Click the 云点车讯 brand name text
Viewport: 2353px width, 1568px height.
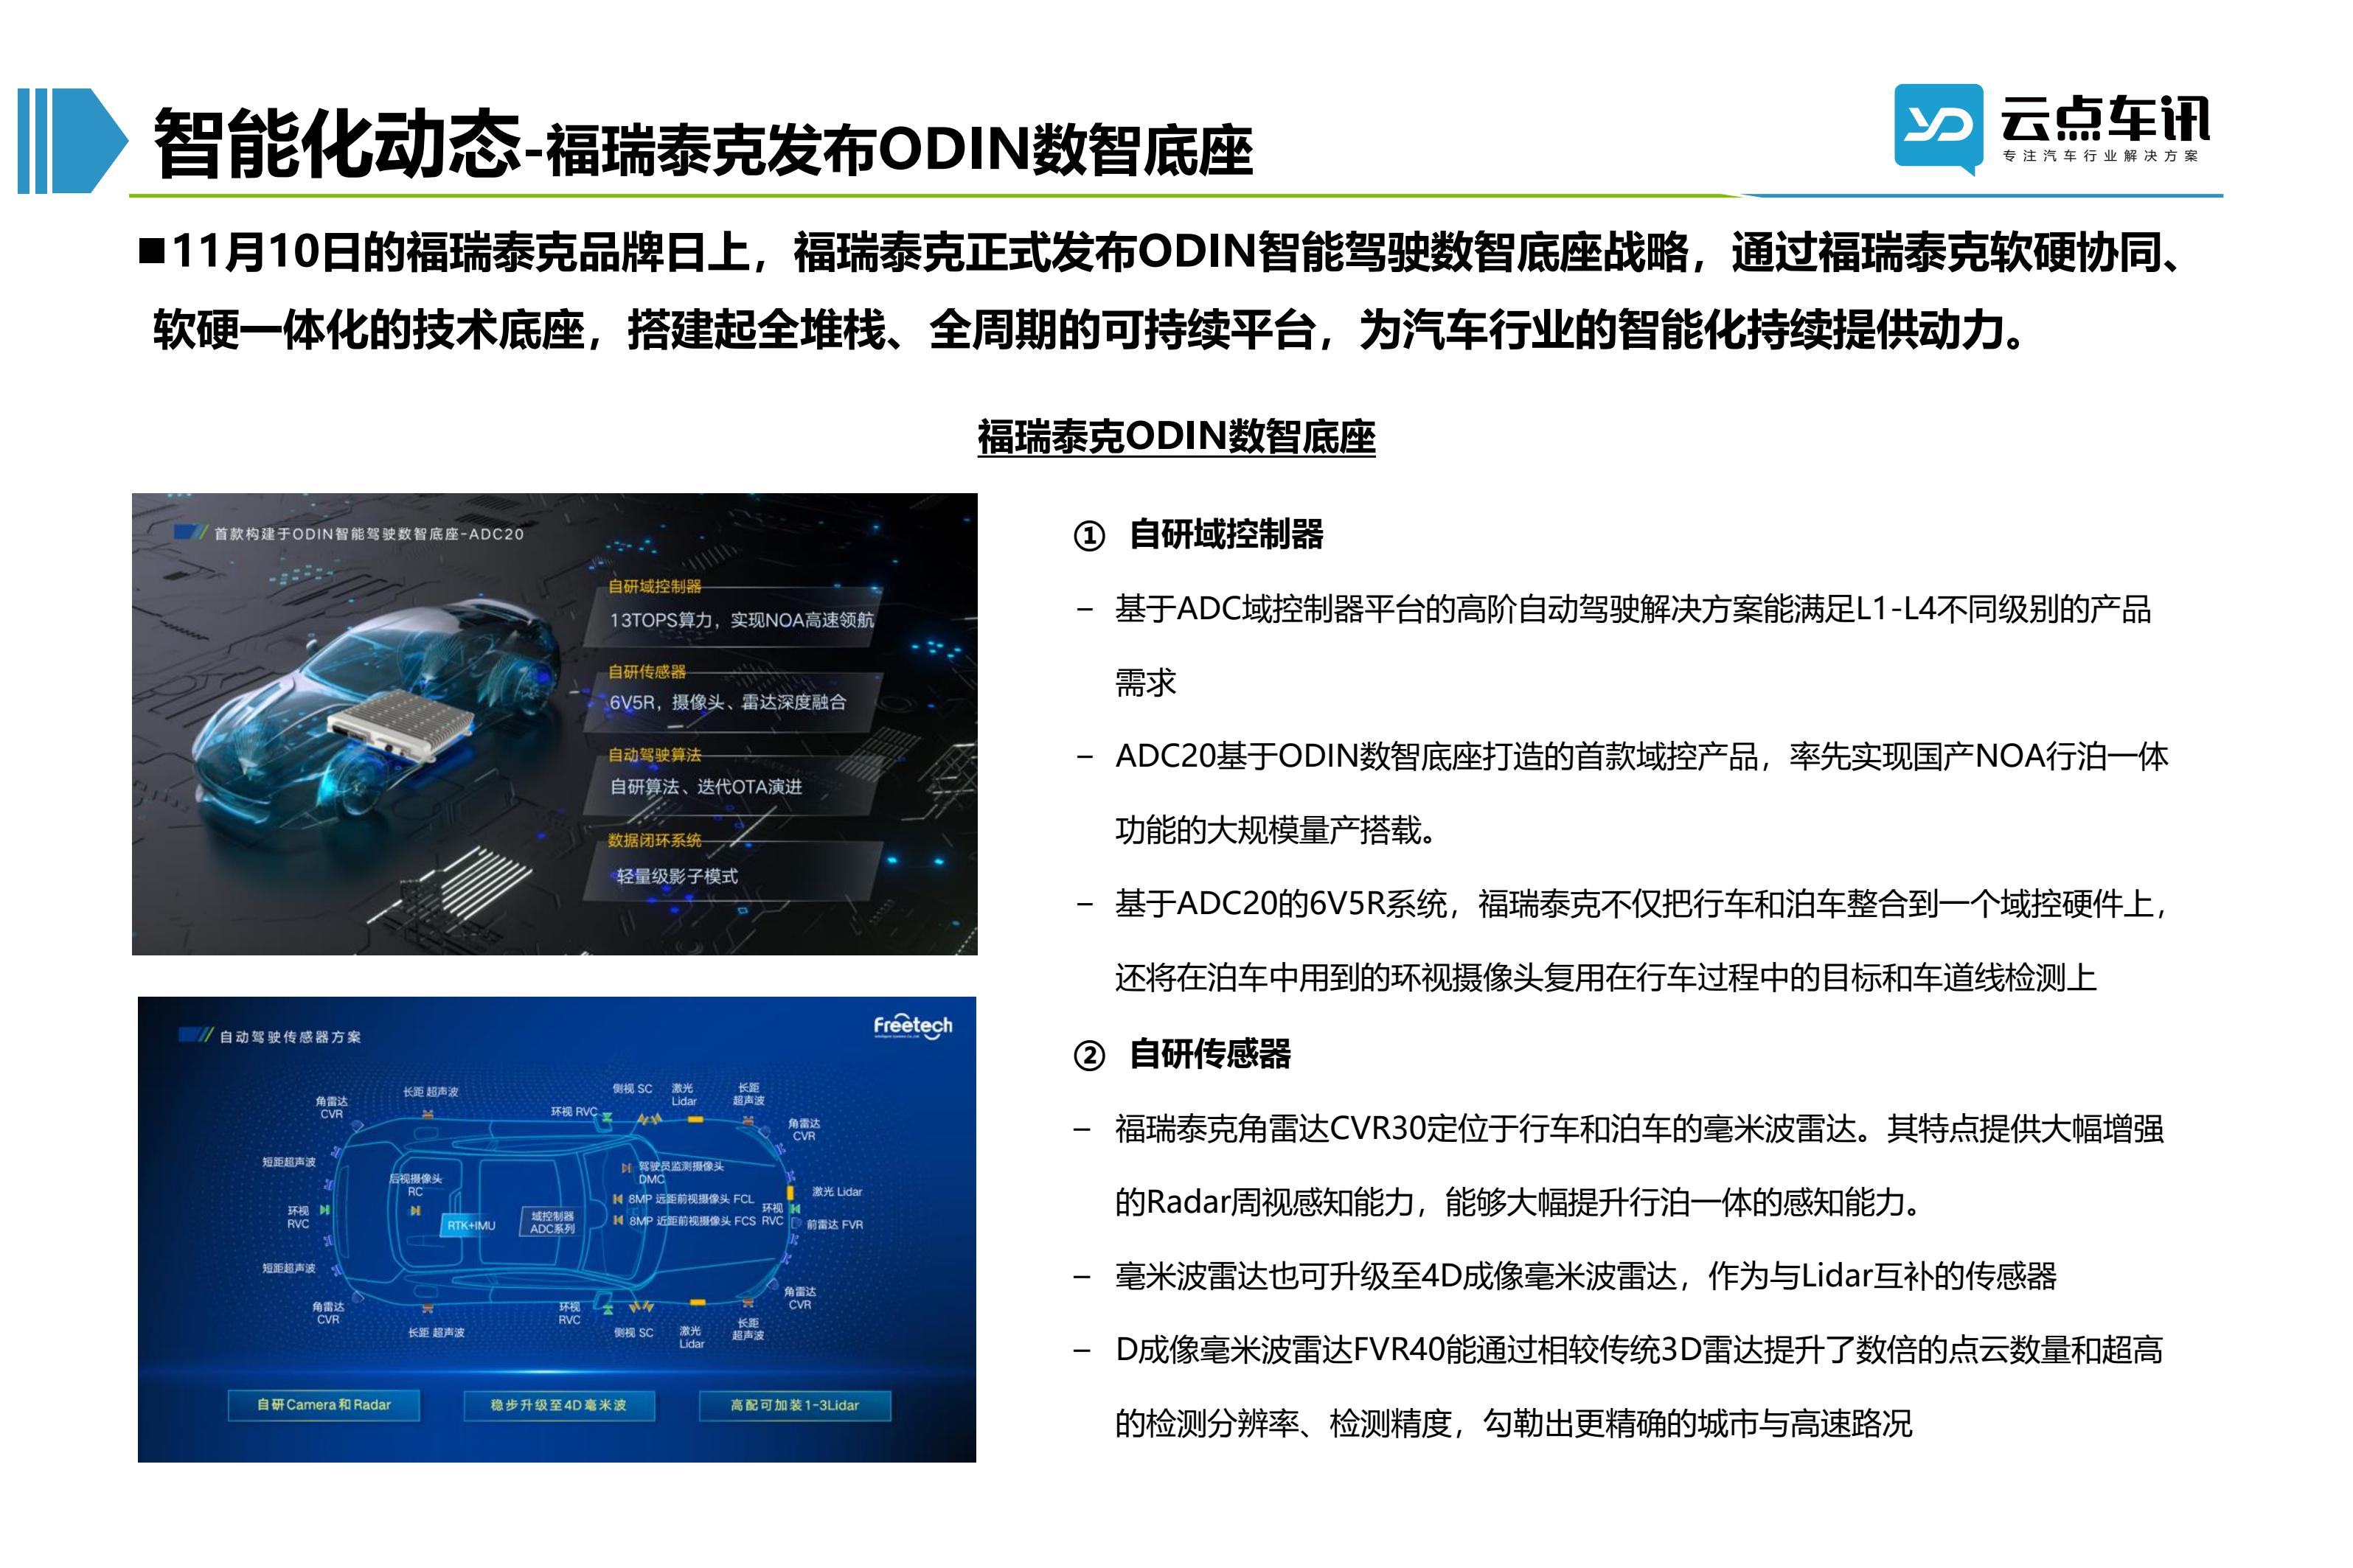click(x=2105, y=118)
